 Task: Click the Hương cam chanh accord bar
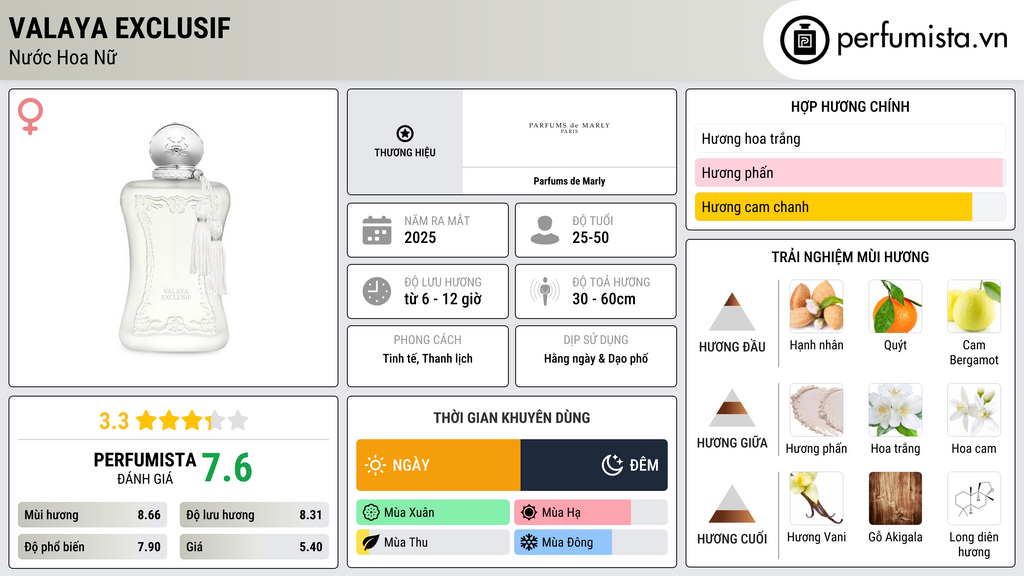[833, 207]
